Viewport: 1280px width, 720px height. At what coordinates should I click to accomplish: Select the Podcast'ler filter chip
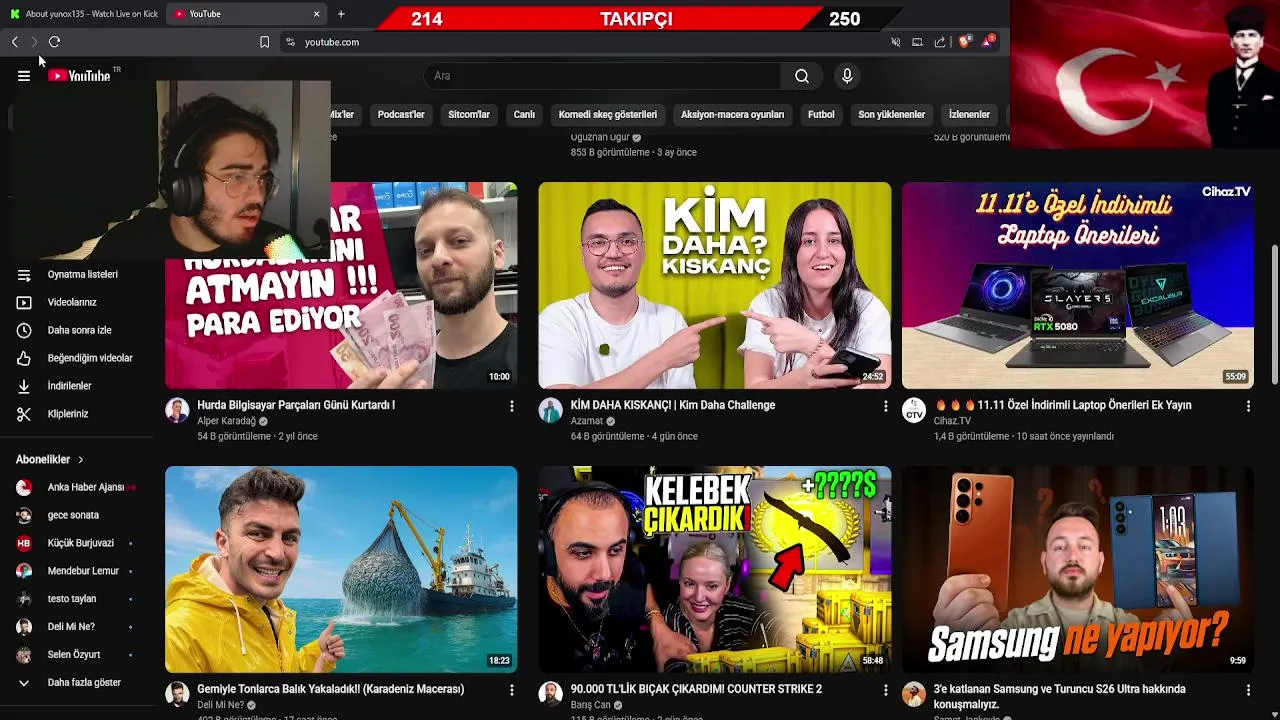pyautogui.click(x=401, y=115)
